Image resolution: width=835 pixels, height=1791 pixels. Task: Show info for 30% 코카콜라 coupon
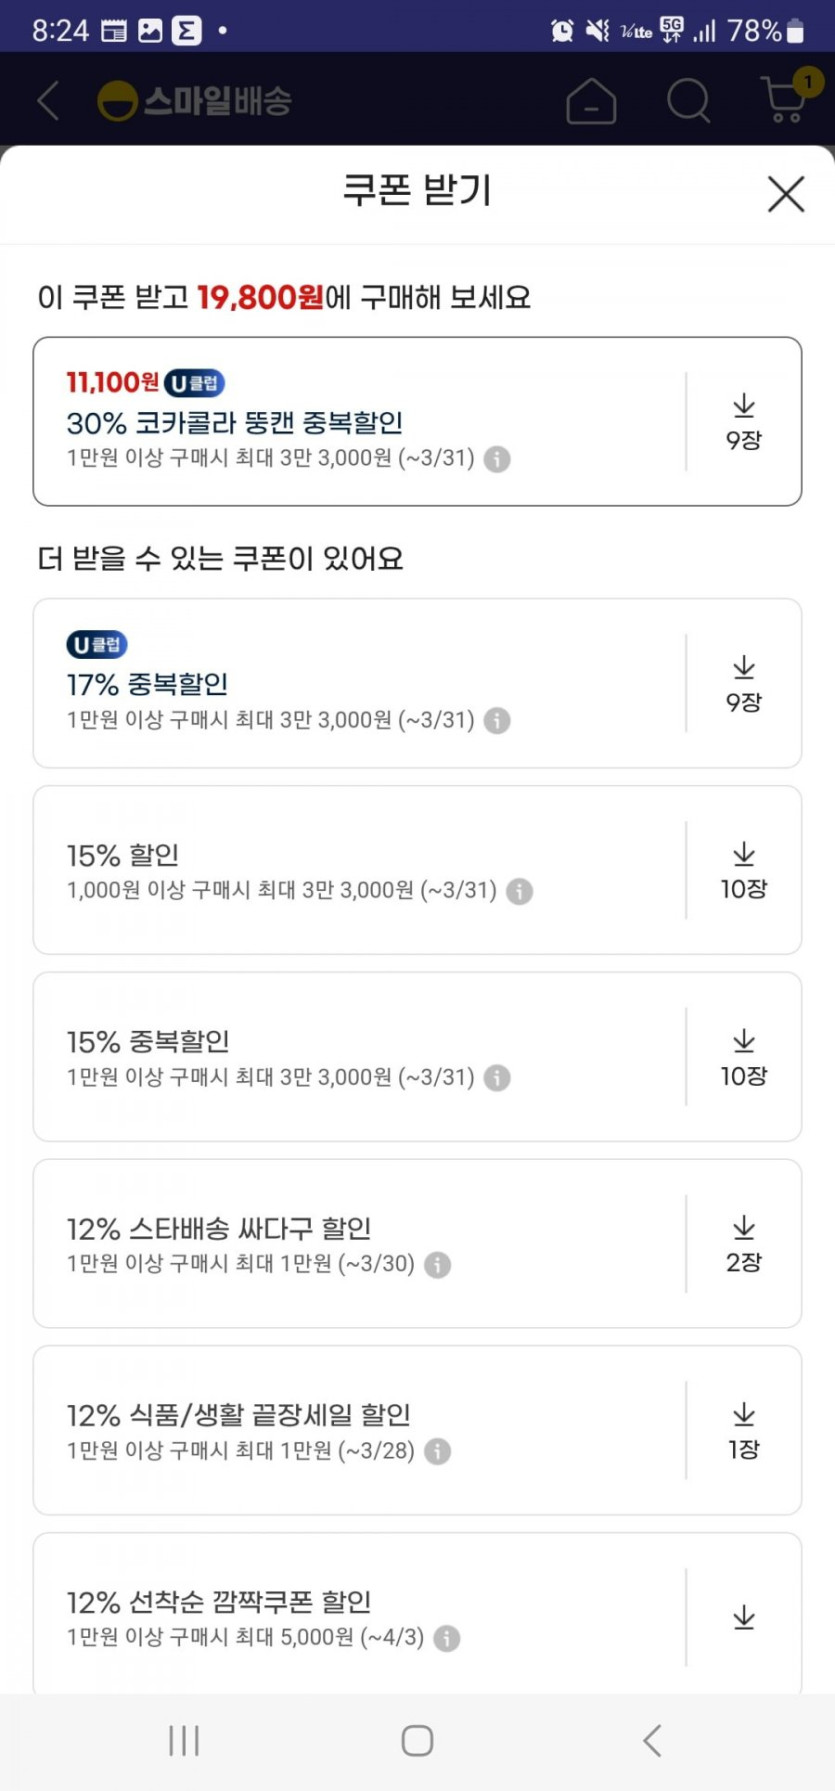[497, 459]
